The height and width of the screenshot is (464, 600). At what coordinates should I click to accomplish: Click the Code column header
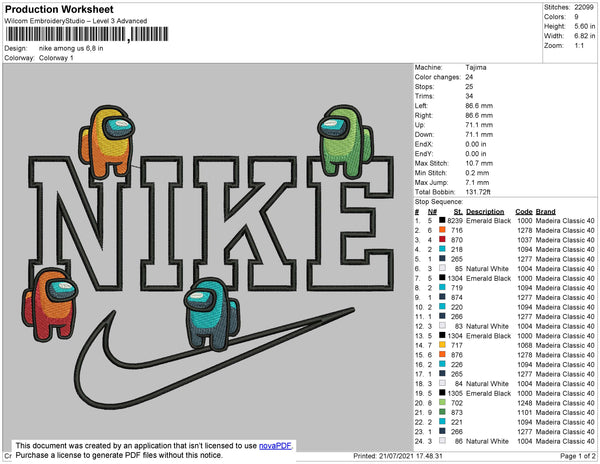524,212
